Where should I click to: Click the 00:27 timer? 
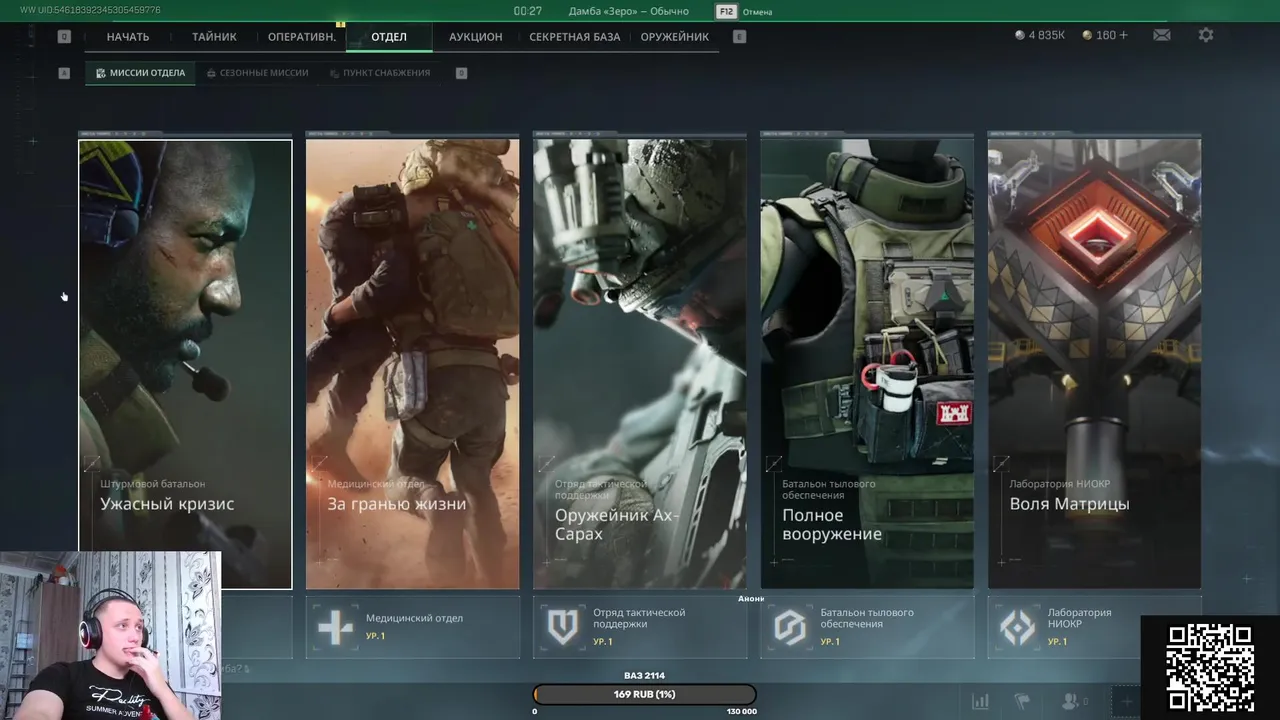[x=528, y=11]
